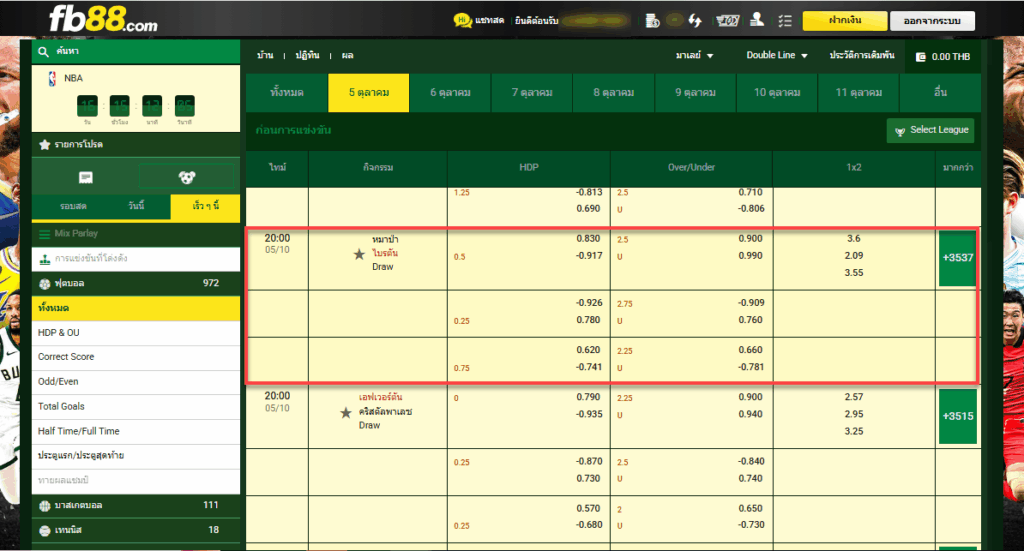Go to the fb88.com logo
The image size is (1024, 551).
pos(103,20)
